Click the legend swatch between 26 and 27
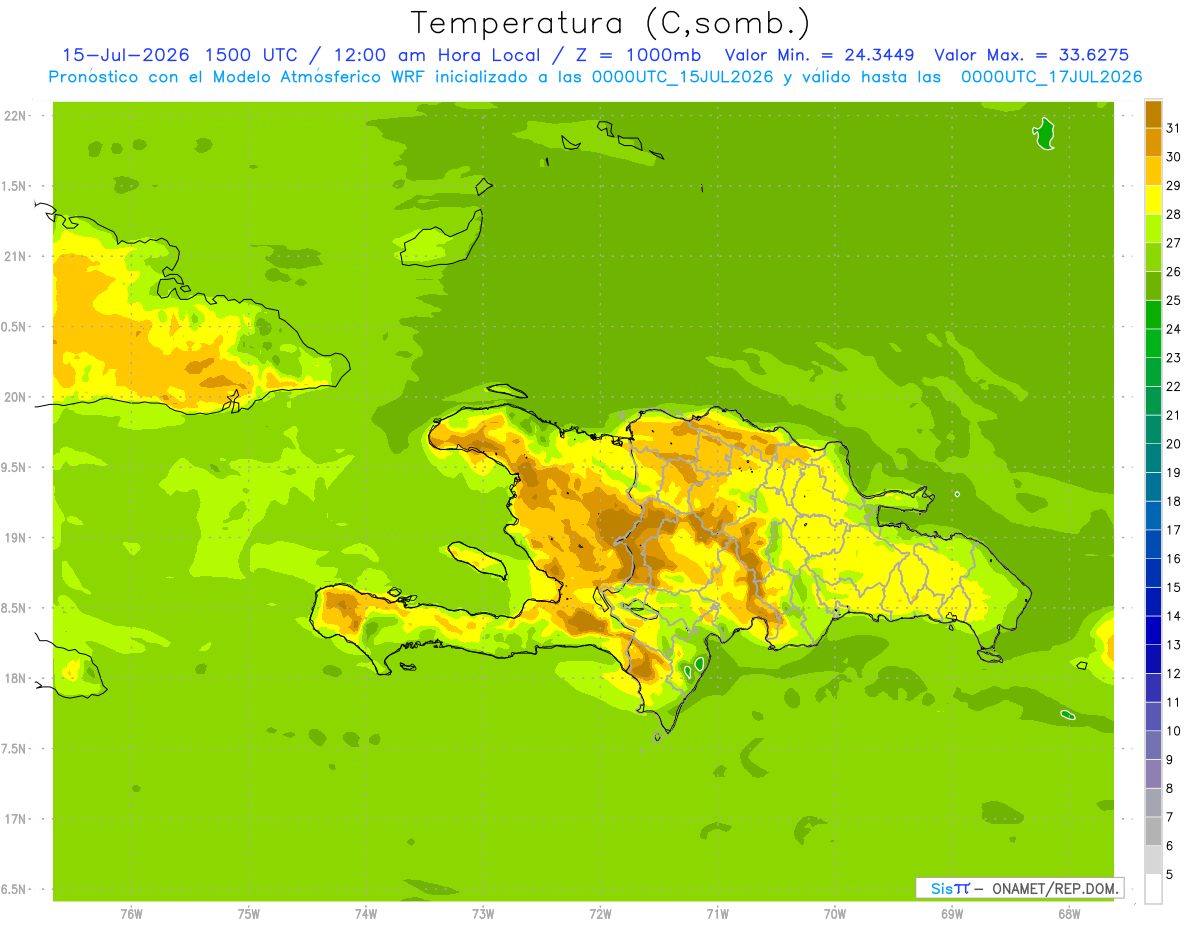This screenshot has height=927, width=1200. [x=1153, y=257]
